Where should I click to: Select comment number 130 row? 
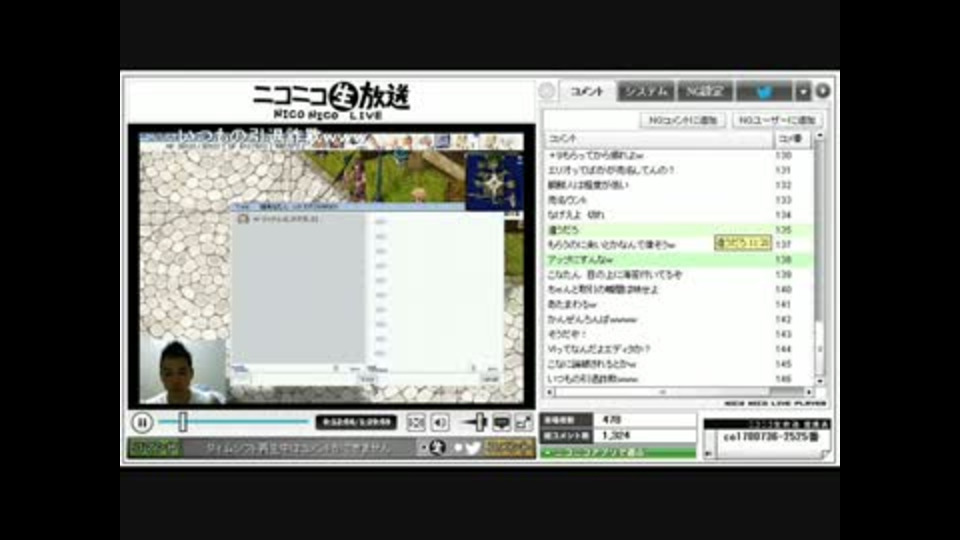[679, 156]
